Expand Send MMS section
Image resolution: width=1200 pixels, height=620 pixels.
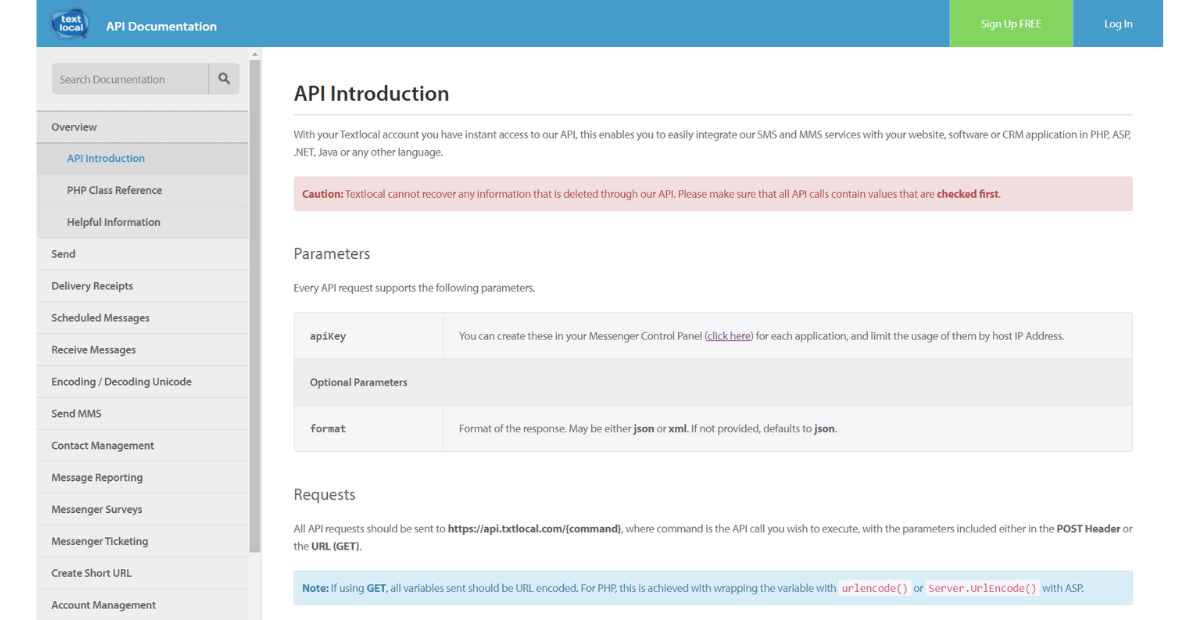coord(142,414)
